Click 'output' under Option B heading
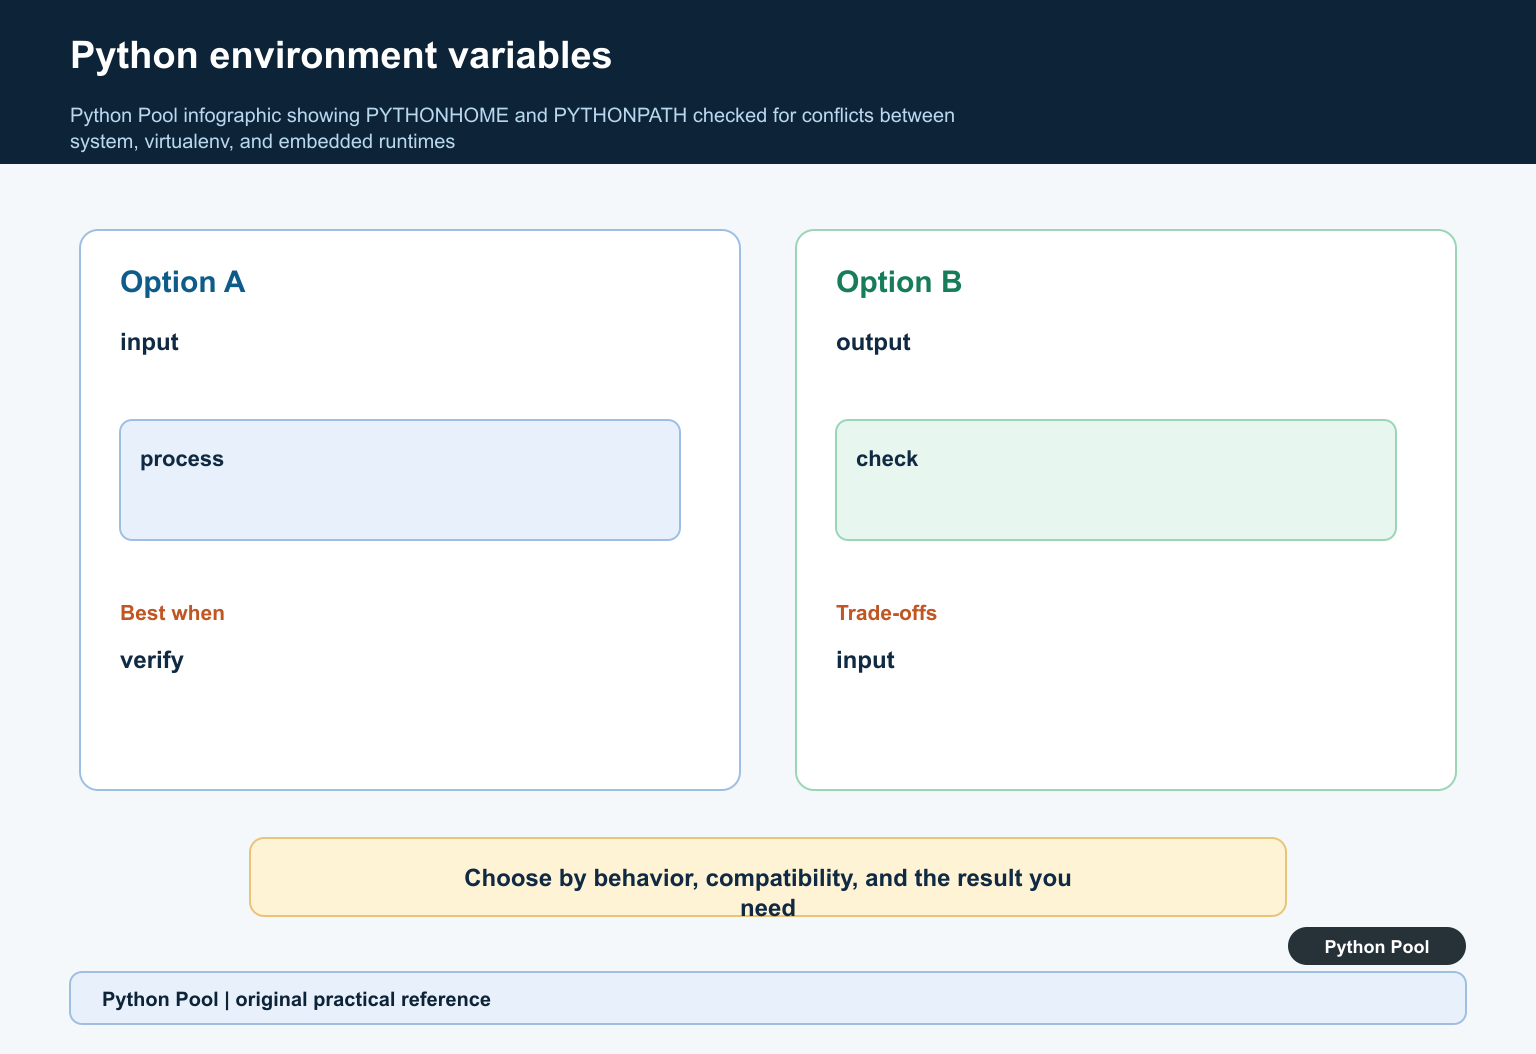The image size is (1536, 1054). pyautogui.click(x=873, y=342)
